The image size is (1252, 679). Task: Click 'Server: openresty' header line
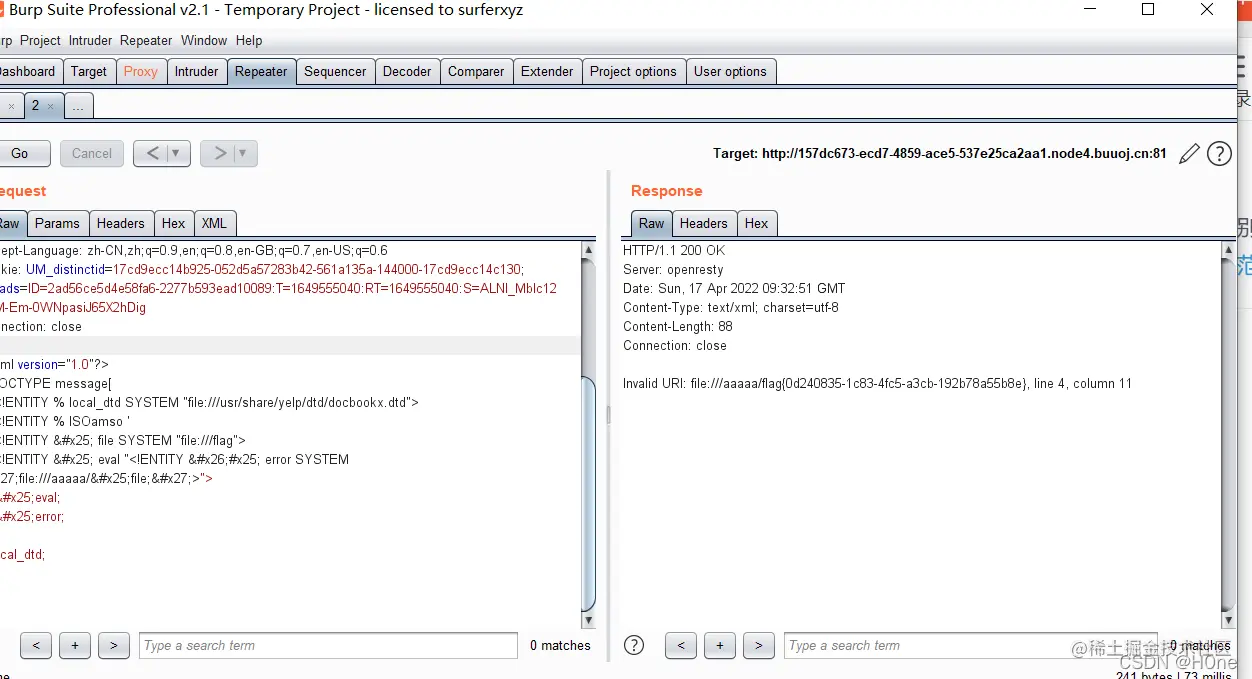pyautogui.click(x=673, y=269)
